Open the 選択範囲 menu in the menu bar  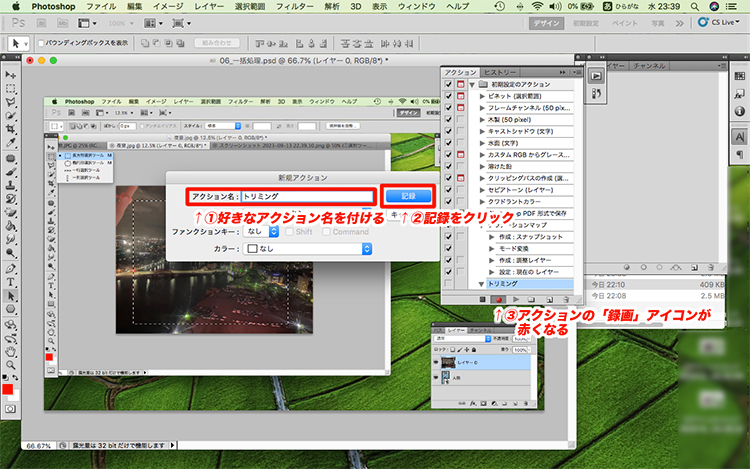coord(250,6)
